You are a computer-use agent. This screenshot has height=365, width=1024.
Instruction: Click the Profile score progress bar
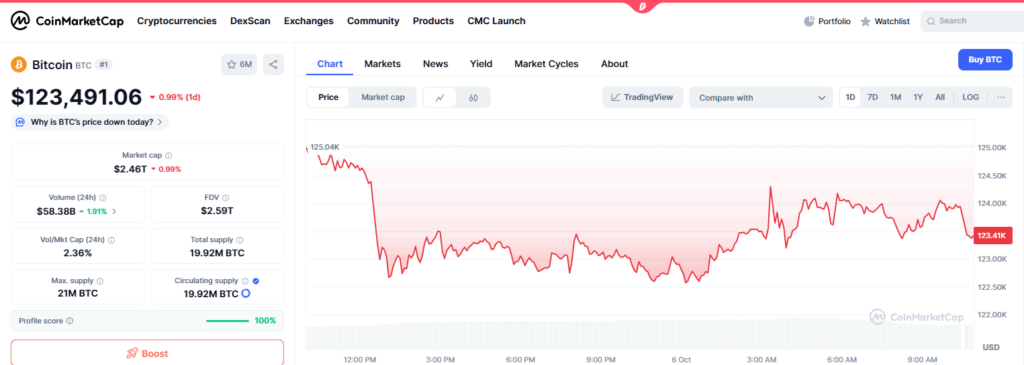point(227,321)
